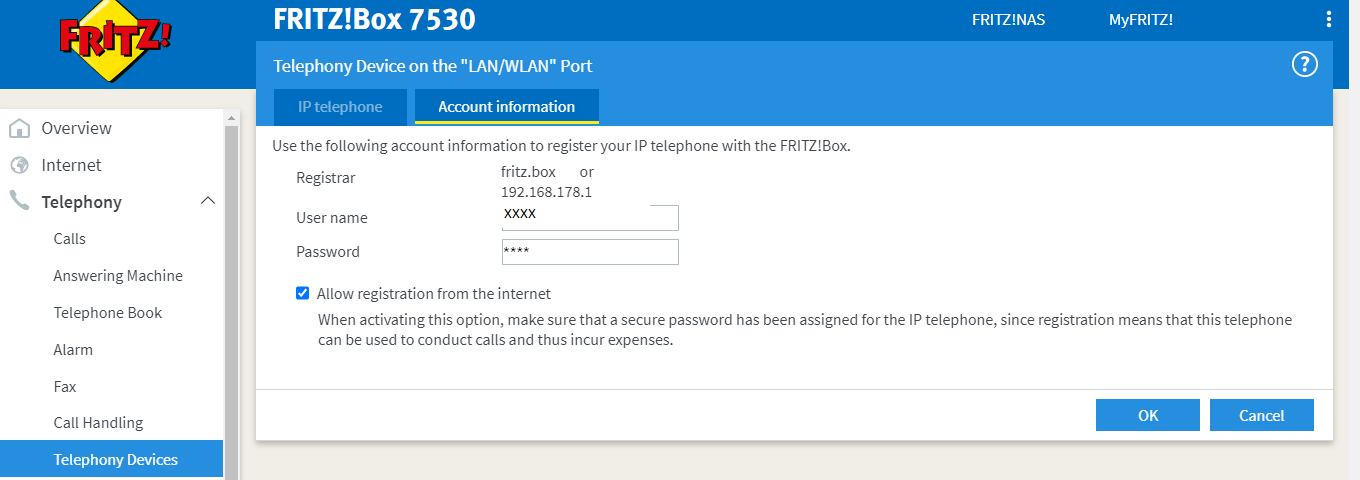Open FRITZ!NAS link
The height and width of the screenshot is (480, 1360).
pyautogui.click(x=1008, y=20)
